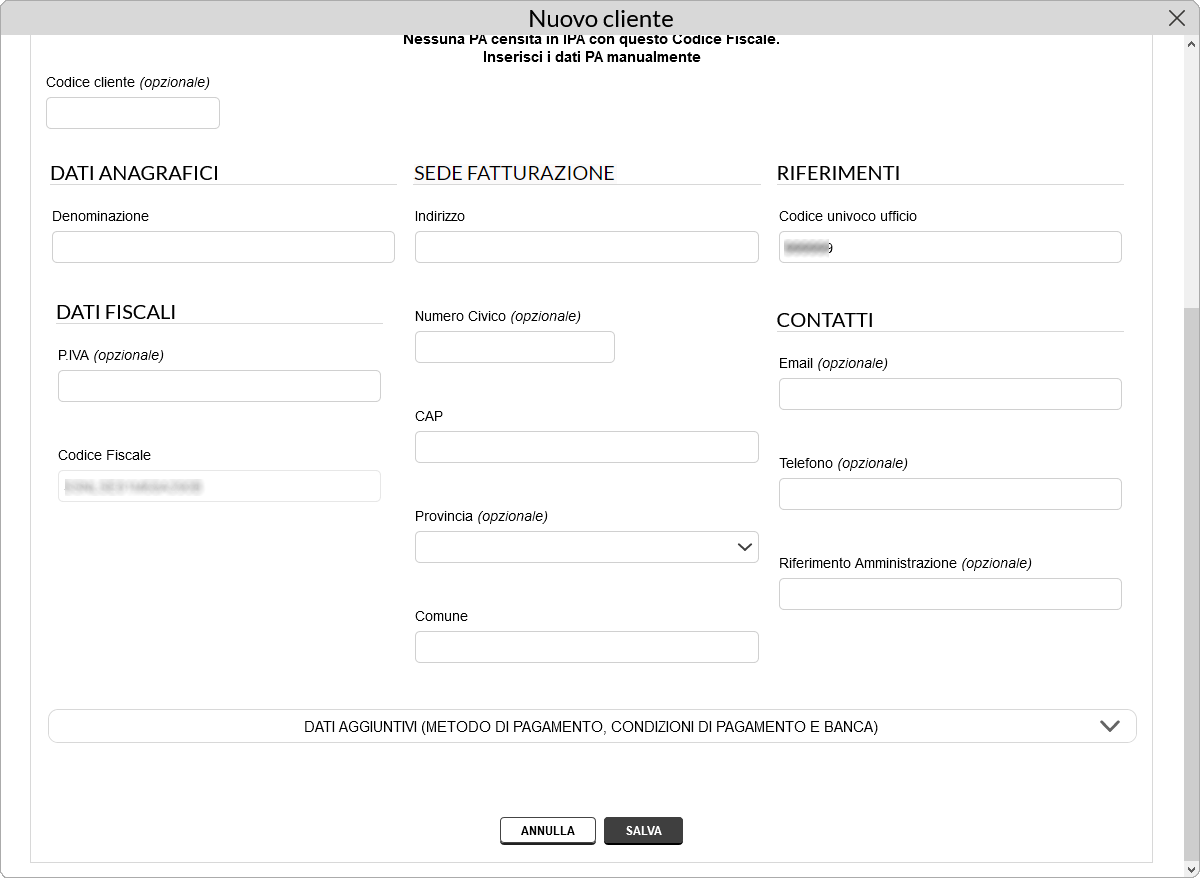Focus the Telefono input field
The width and height of the screenshot is (1200, 878).
click(950, 494)
